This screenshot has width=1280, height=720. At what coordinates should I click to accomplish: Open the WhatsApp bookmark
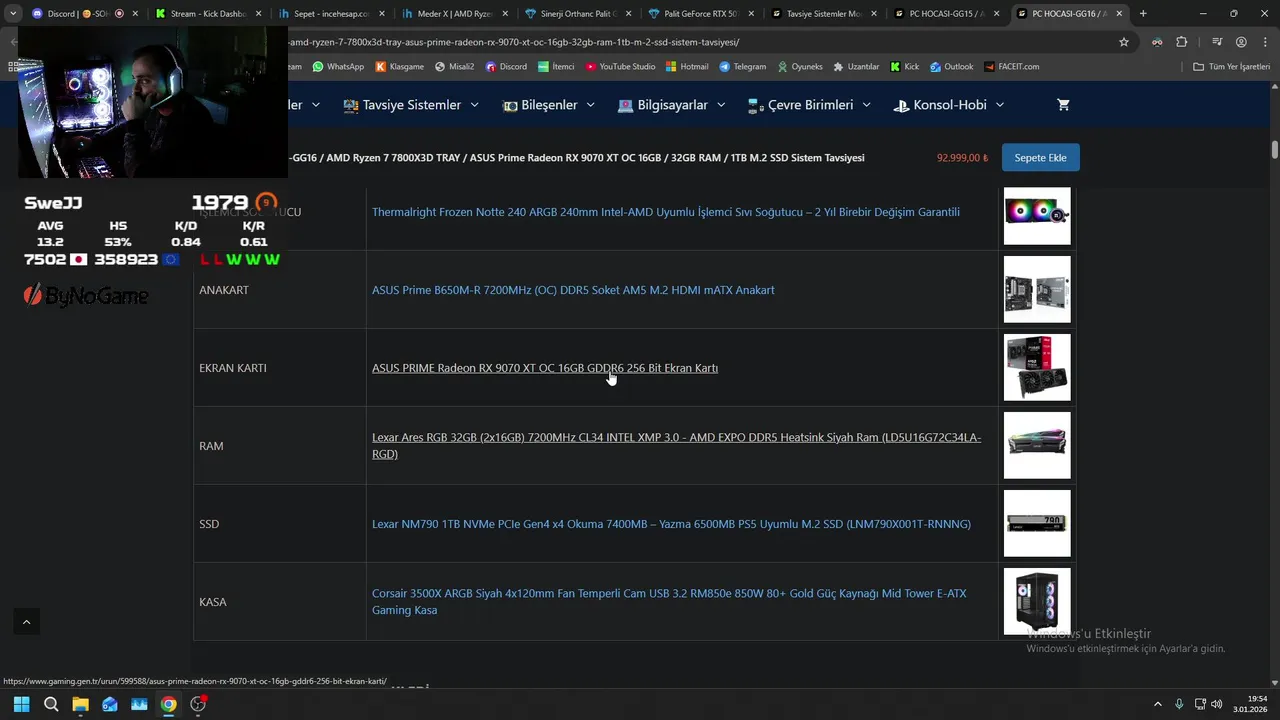[338, 66]
